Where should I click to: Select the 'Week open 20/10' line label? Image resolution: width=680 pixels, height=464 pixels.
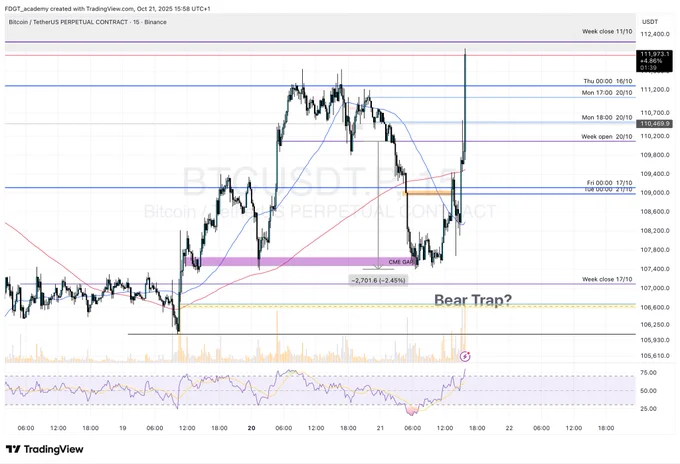pos(607,137)
